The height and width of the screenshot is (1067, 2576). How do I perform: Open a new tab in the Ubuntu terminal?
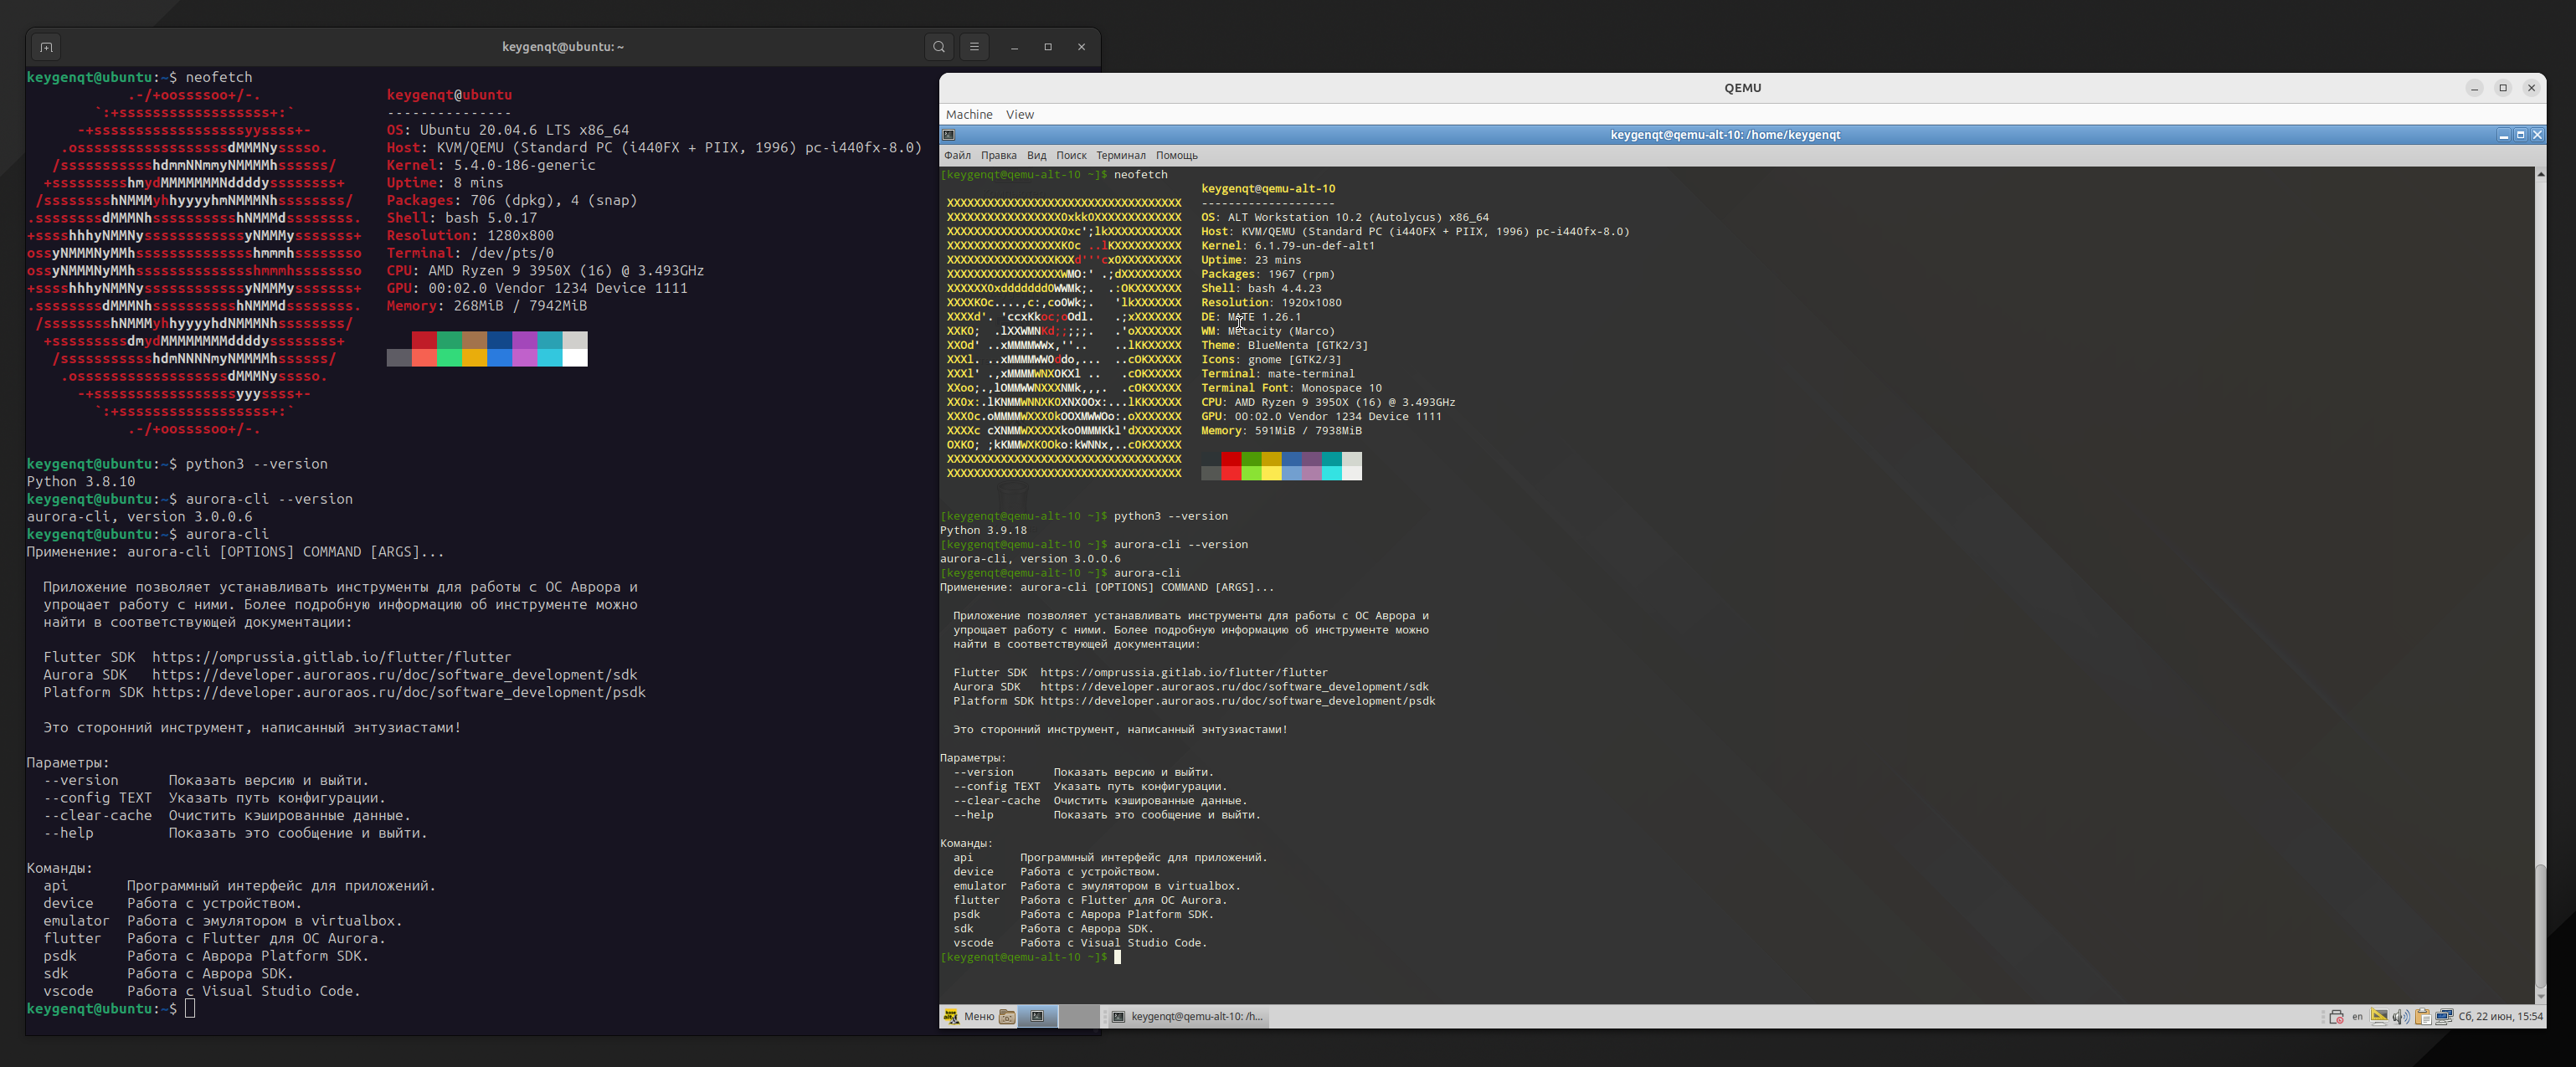(46, 47)
